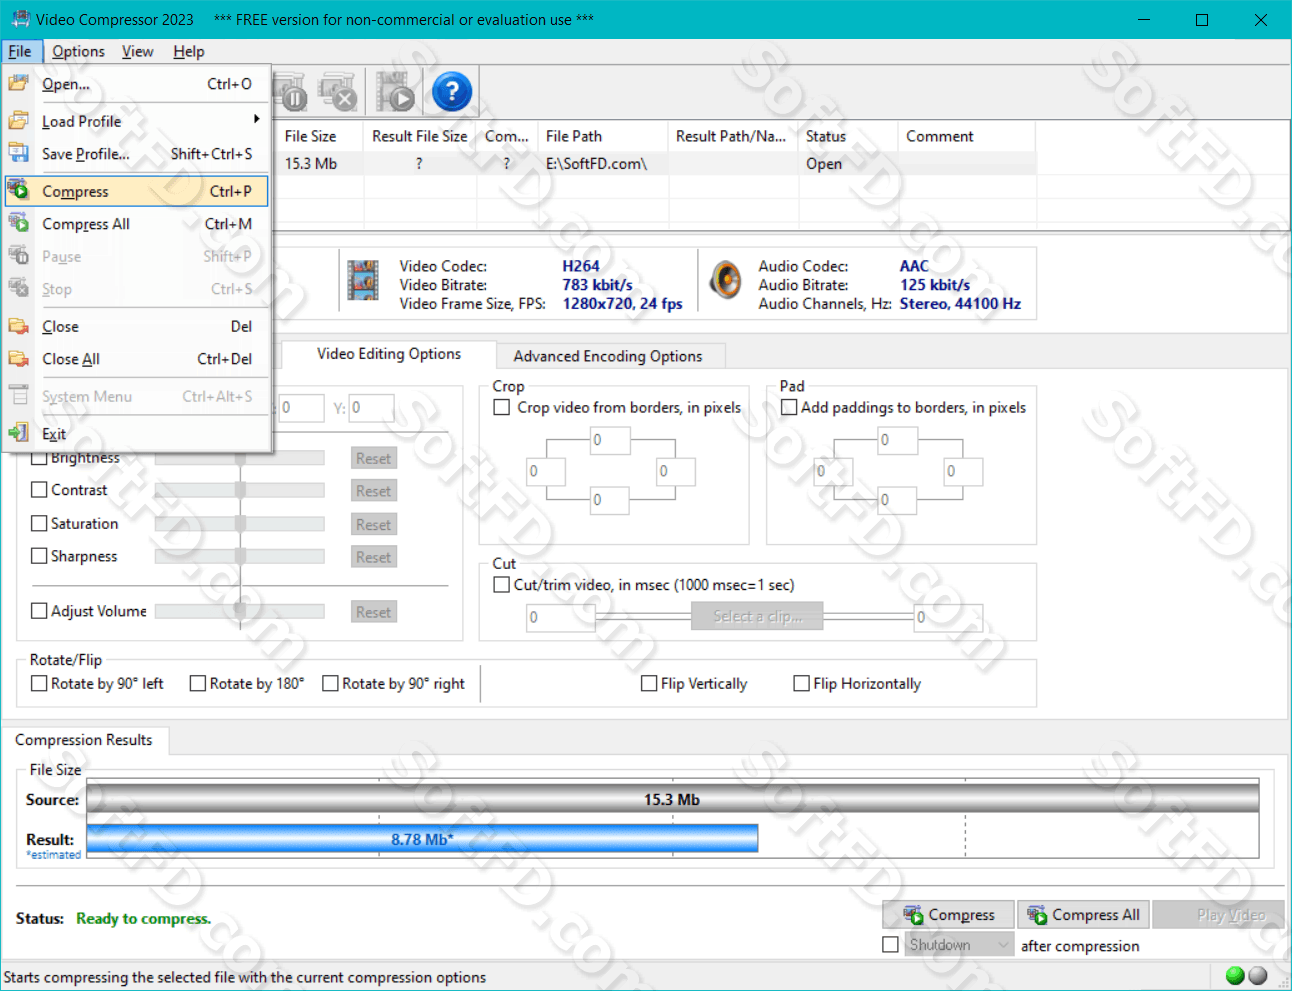Click the bottom Compress All button
The height and width of the screenshot is (991, 1292).
pos(1084,914)
